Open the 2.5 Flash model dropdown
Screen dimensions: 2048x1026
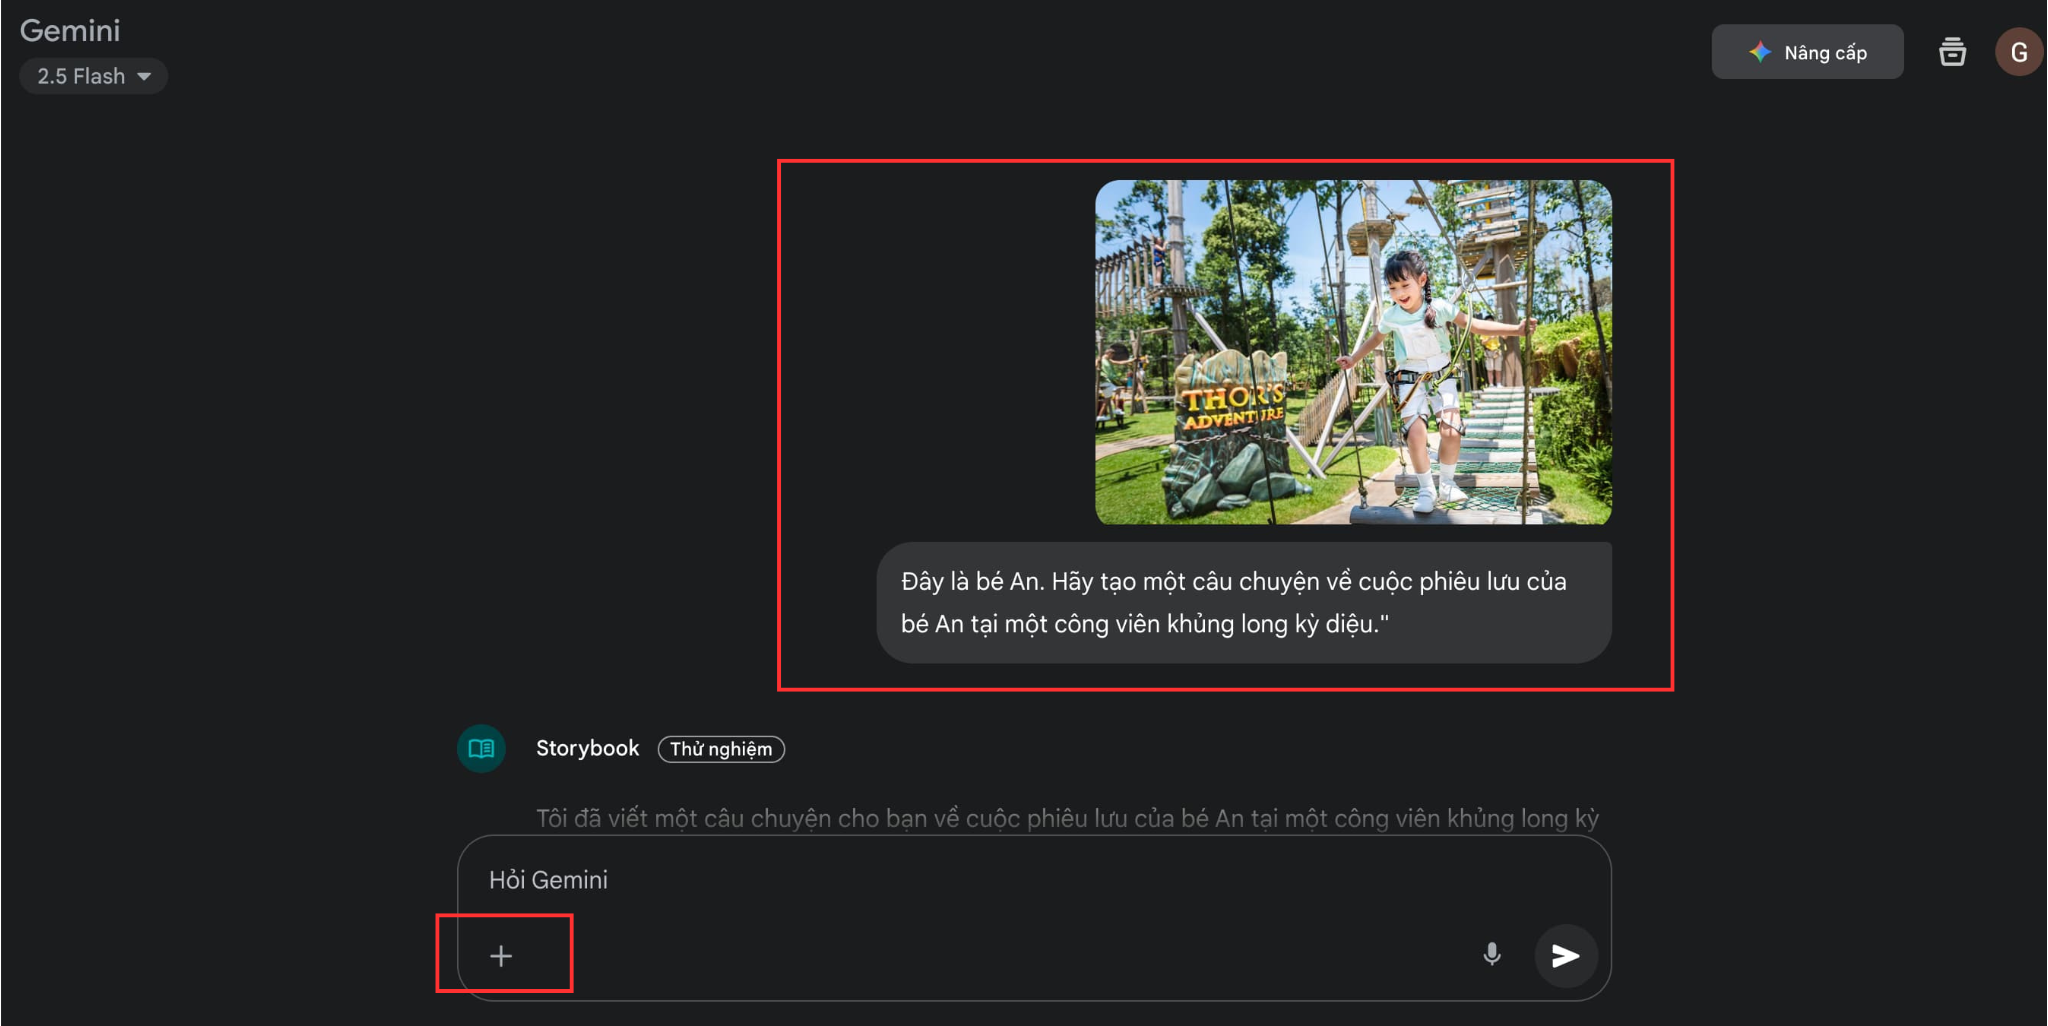(x=93, y=76)
